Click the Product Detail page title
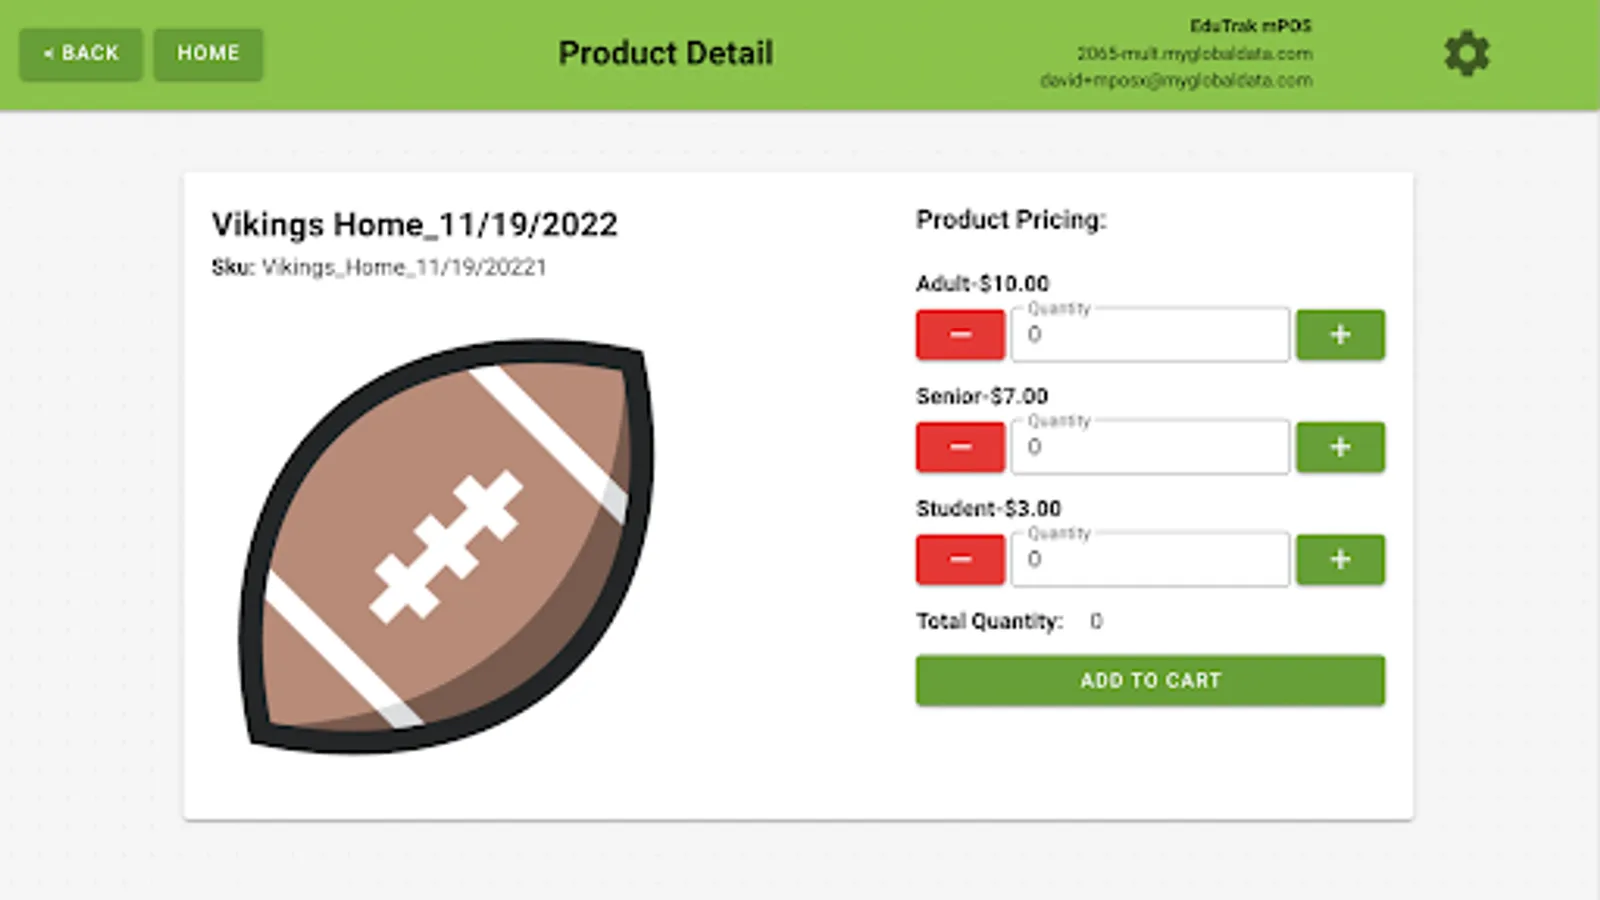Image resolution: width=1600 pixels, height=900 pixels. click(x=665, y=53)
